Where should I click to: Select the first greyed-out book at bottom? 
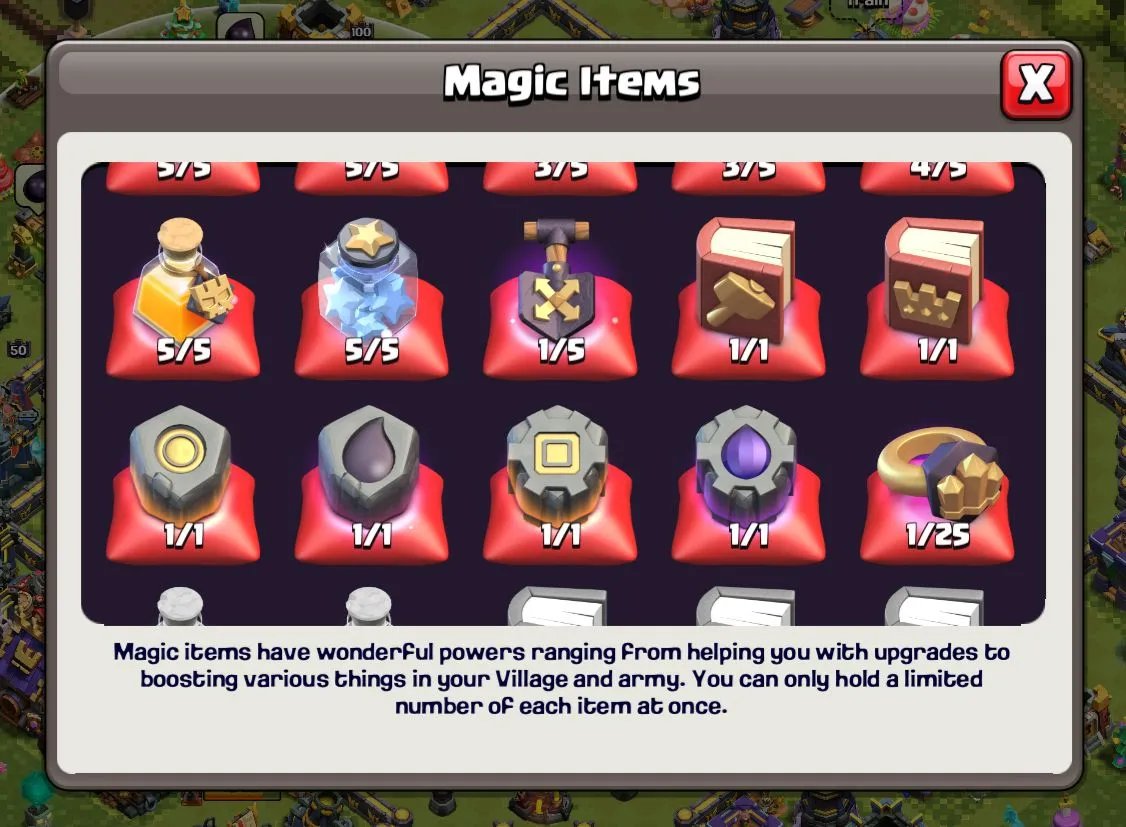(x=557, y=606)
